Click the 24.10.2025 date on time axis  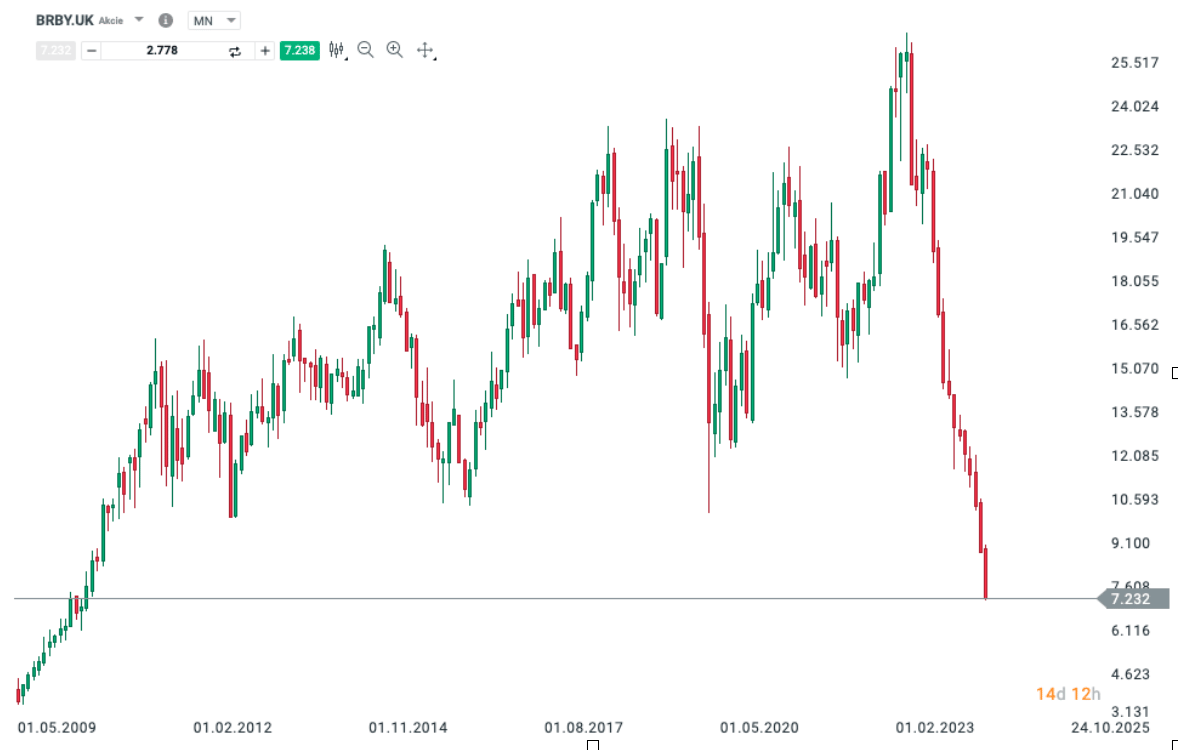pos(1111,727)
